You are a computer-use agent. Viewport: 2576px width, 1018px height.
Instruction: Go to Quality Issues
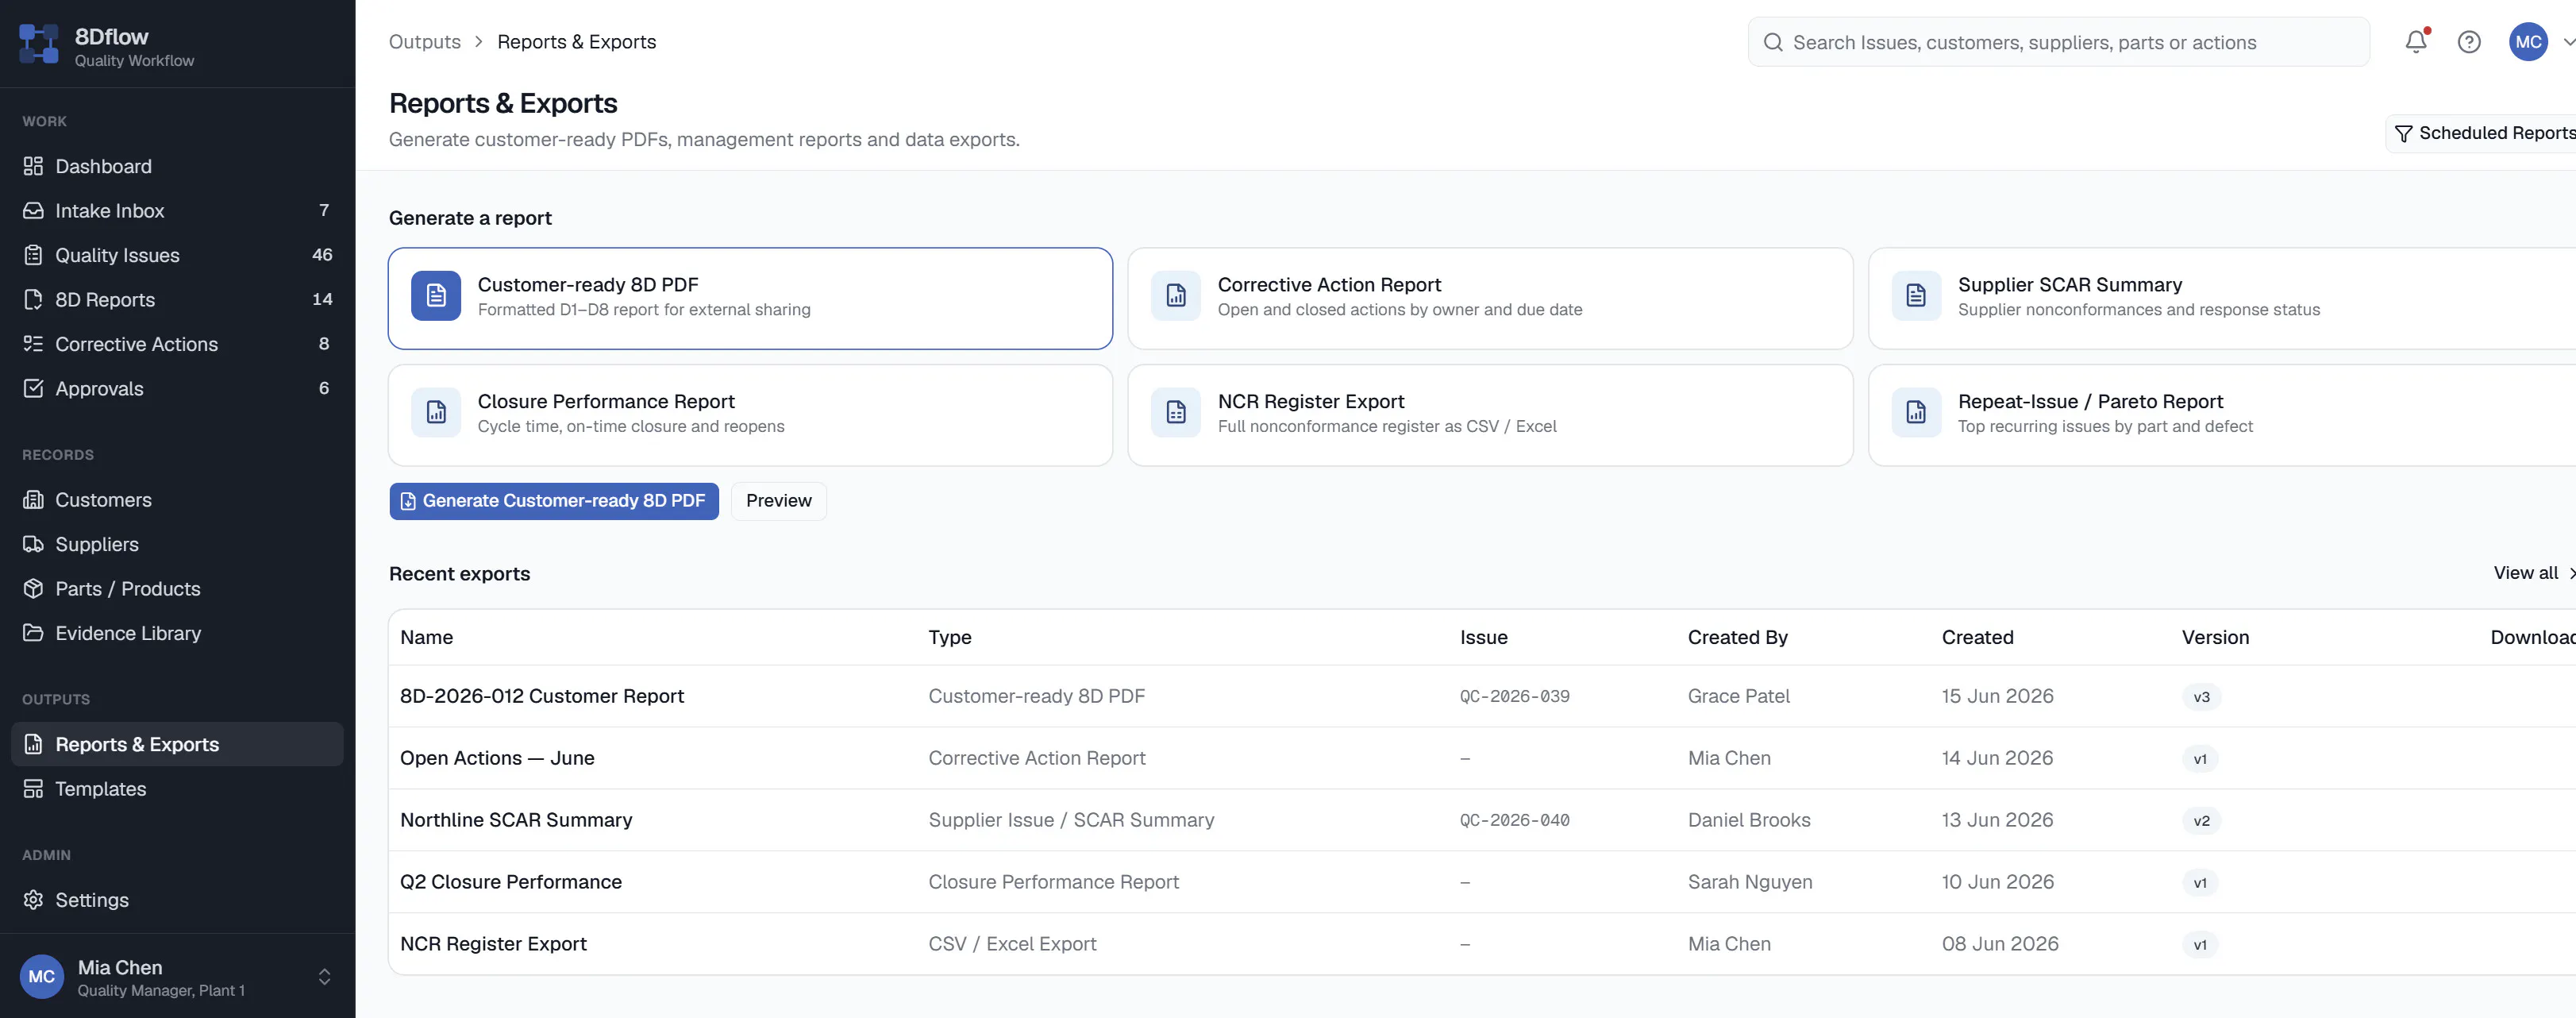tap(177, 255)
